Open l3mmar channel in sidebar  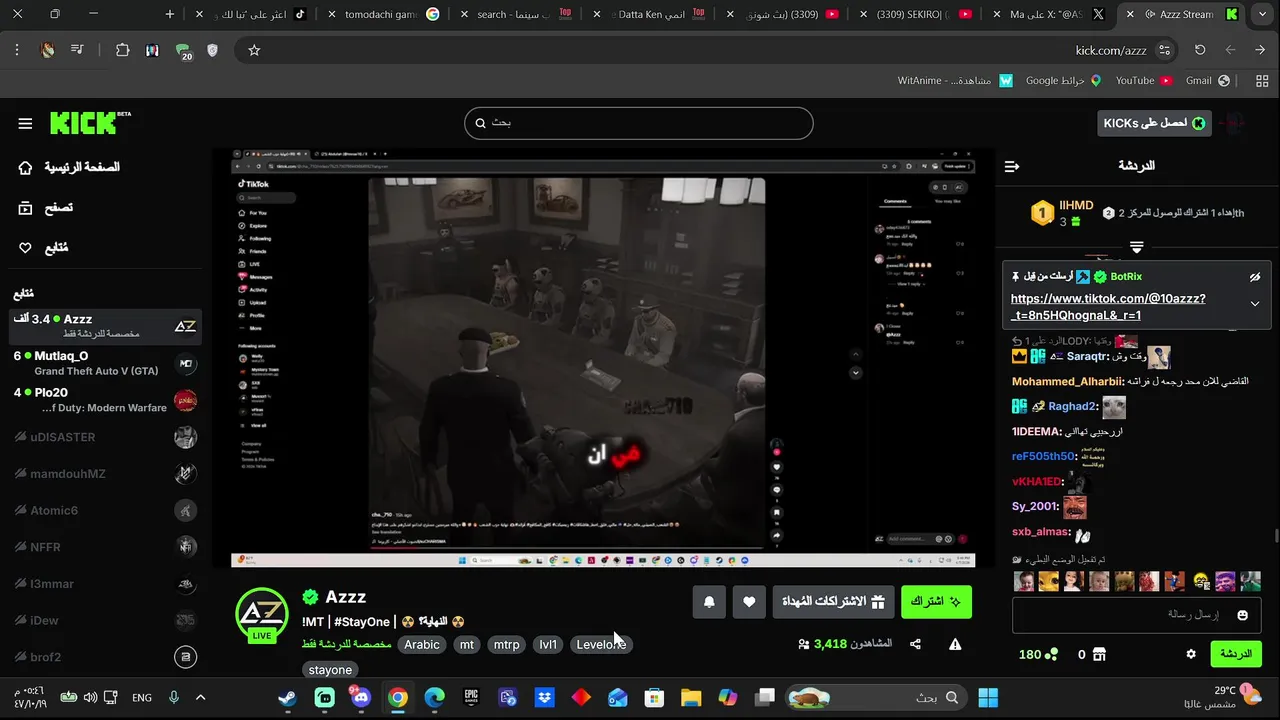[105, 584]
